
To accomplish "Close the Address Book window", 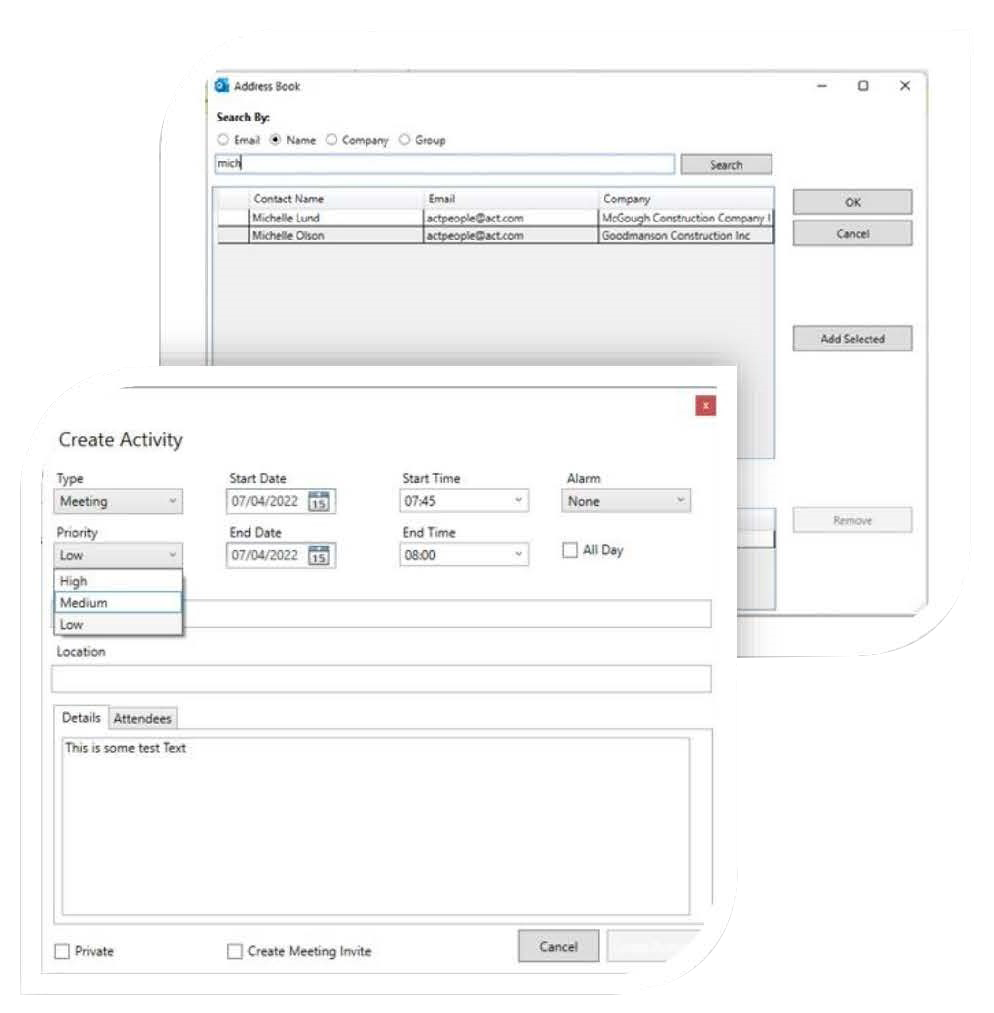I will [905, 85].
